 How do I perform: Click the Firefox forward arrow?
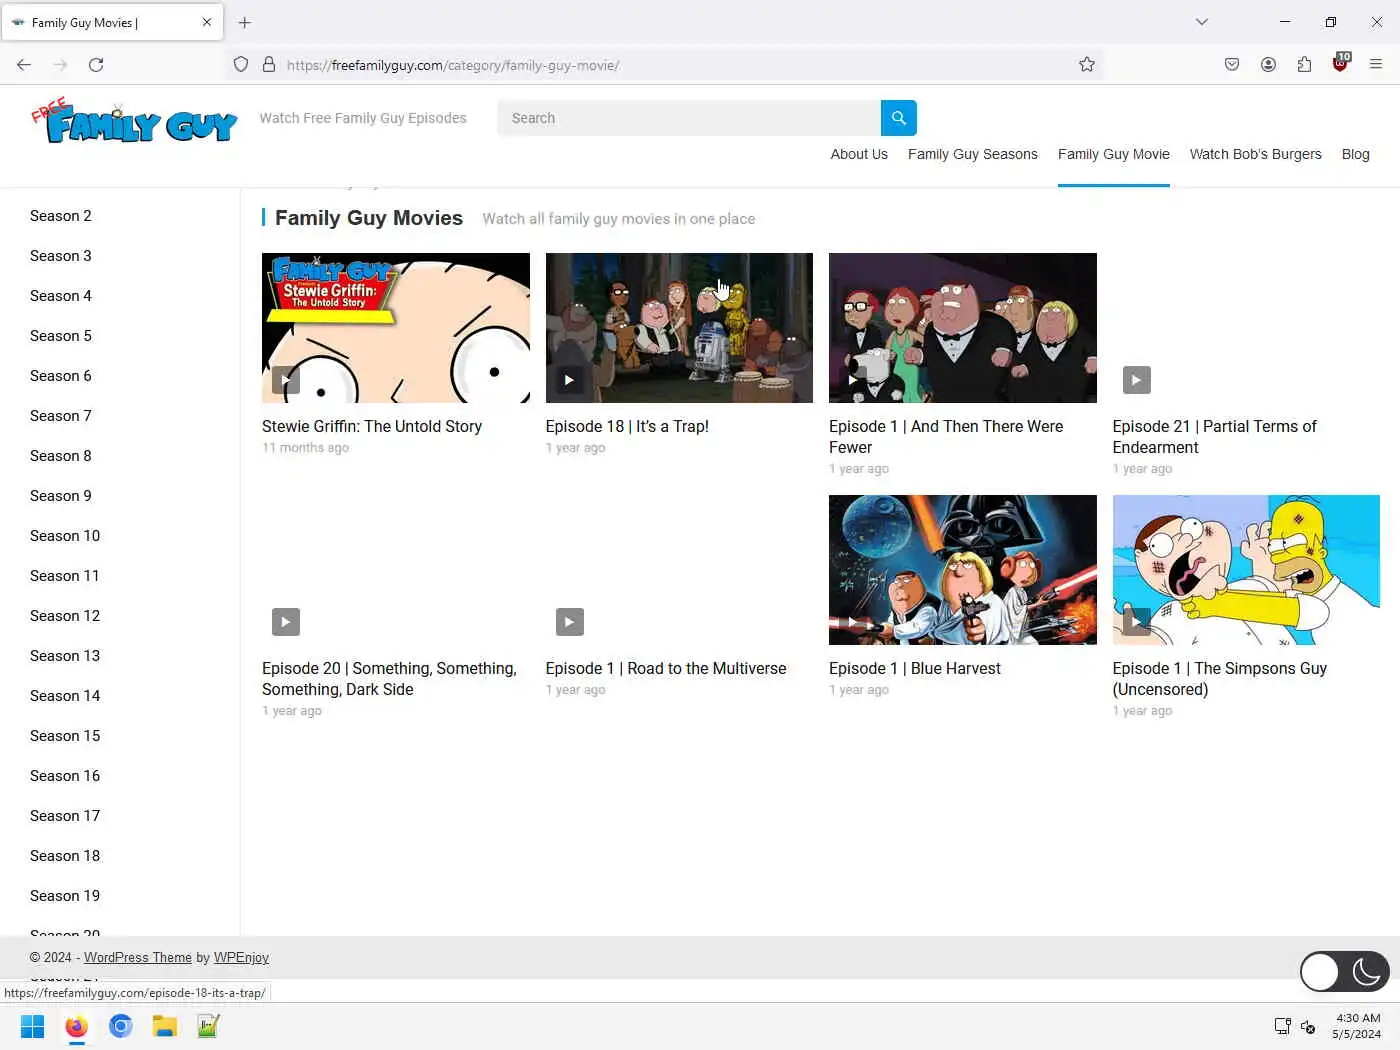click(60, 65)
